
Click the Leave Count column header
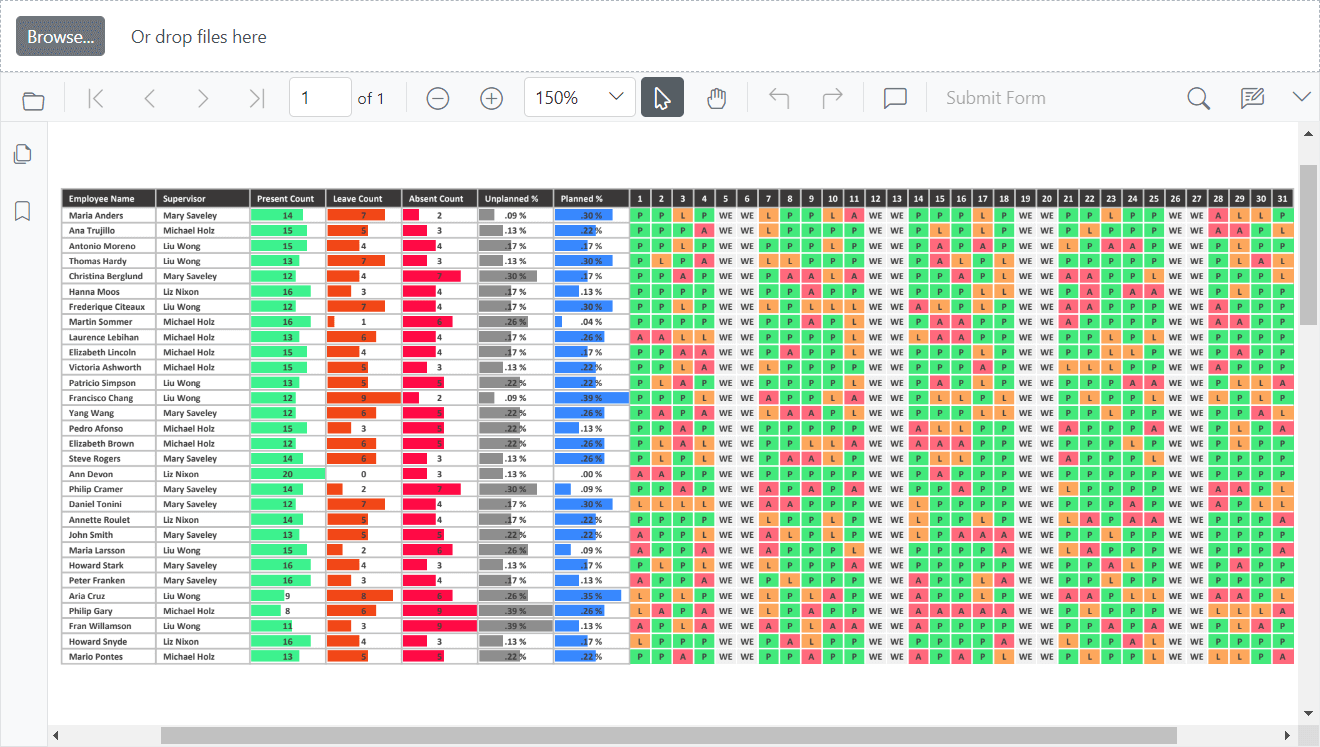tap(364, 199)
